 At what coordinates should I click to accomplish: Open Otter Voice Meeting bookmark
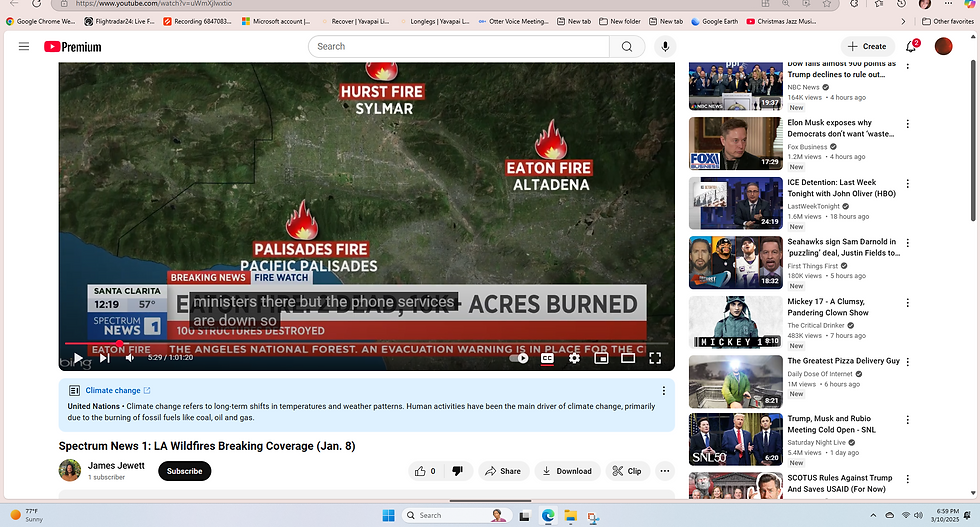coord(513,21)
